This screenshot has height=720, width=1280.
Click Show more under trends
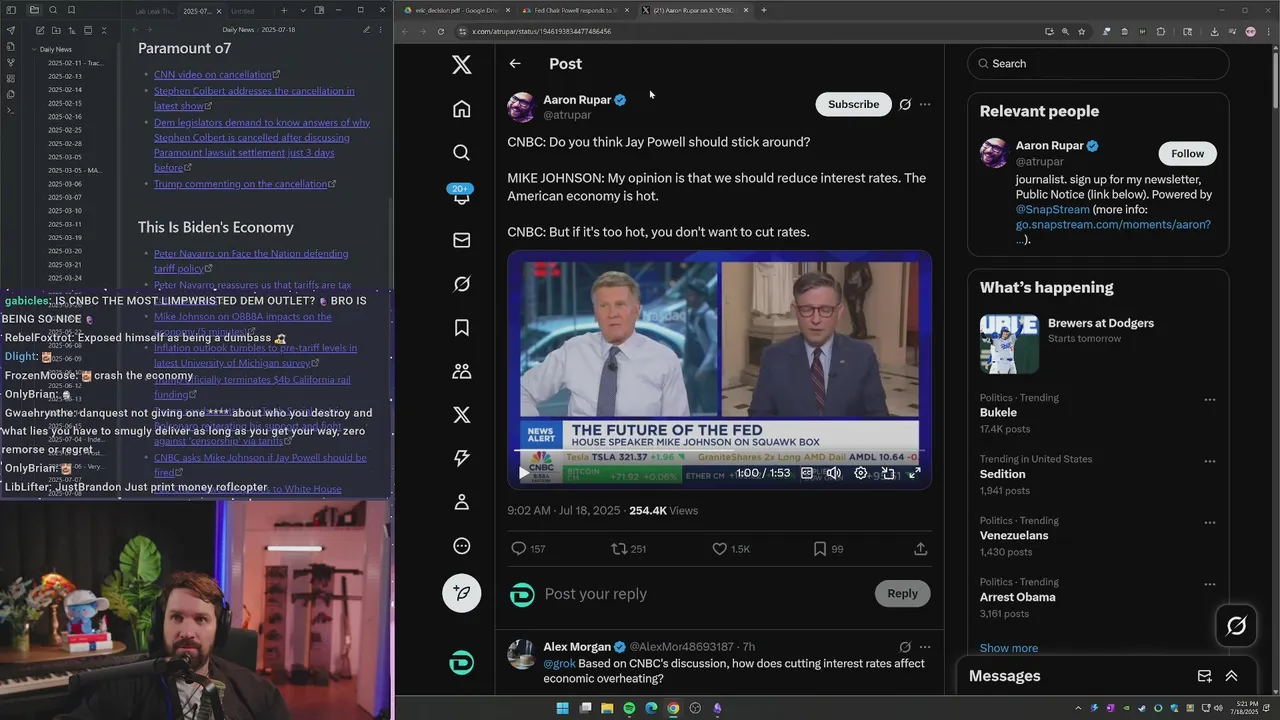tap(1008, 648)
